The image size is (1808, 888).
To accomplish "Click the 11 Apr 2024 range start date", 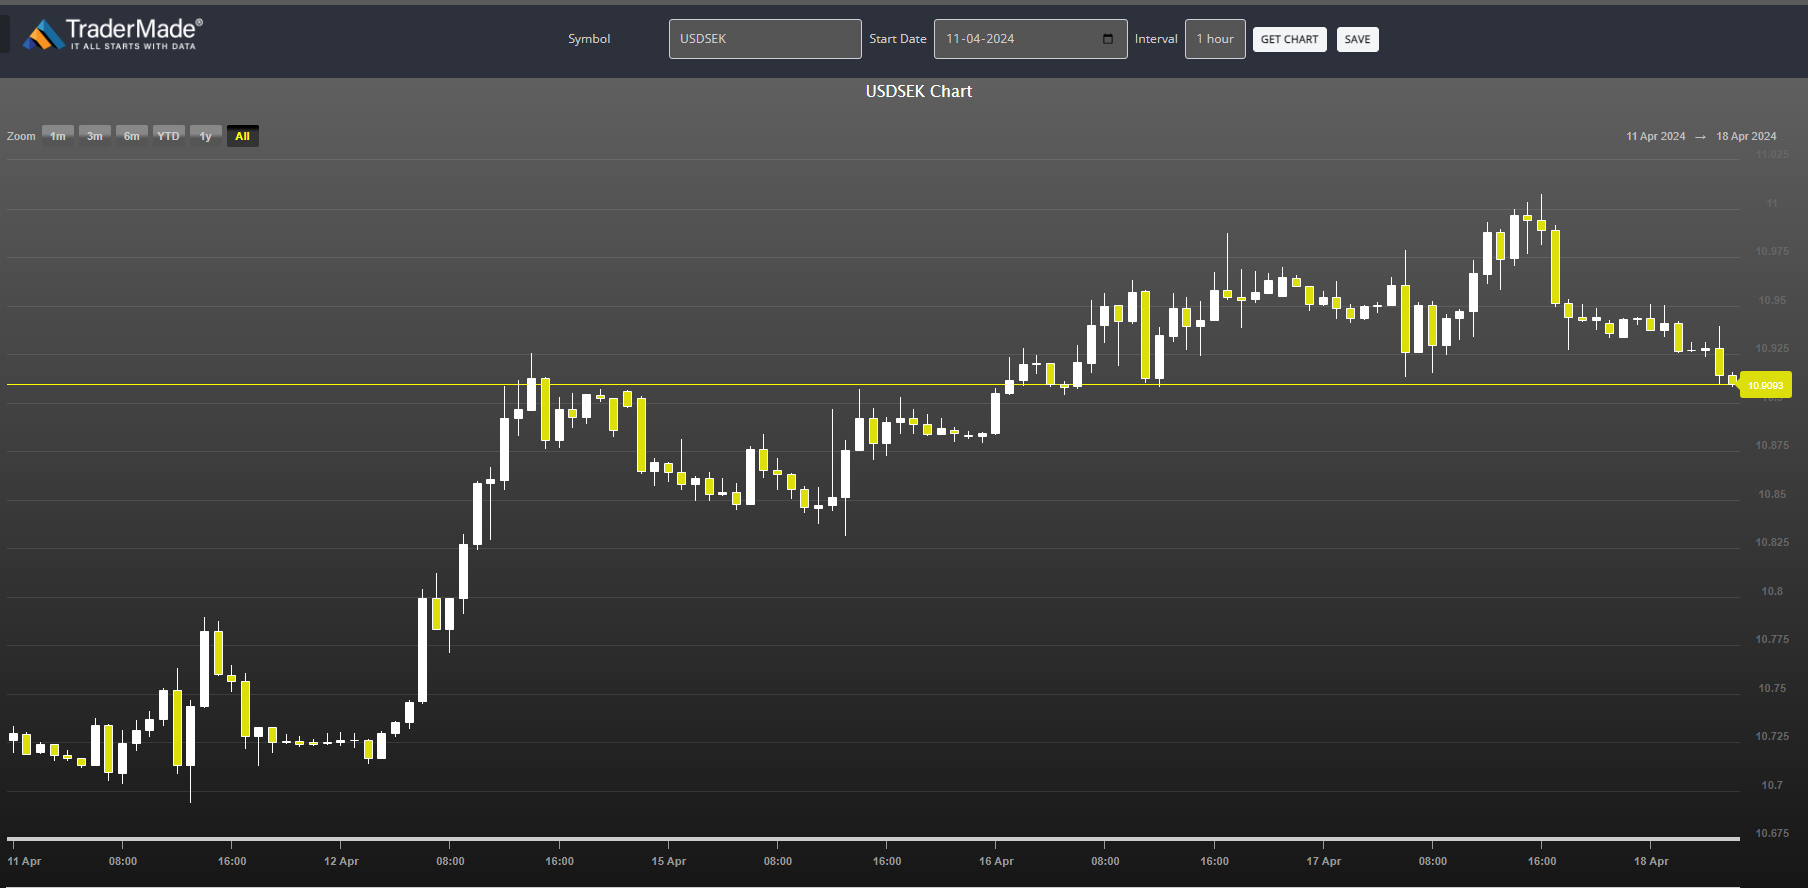I will (x=1655, y=136).
